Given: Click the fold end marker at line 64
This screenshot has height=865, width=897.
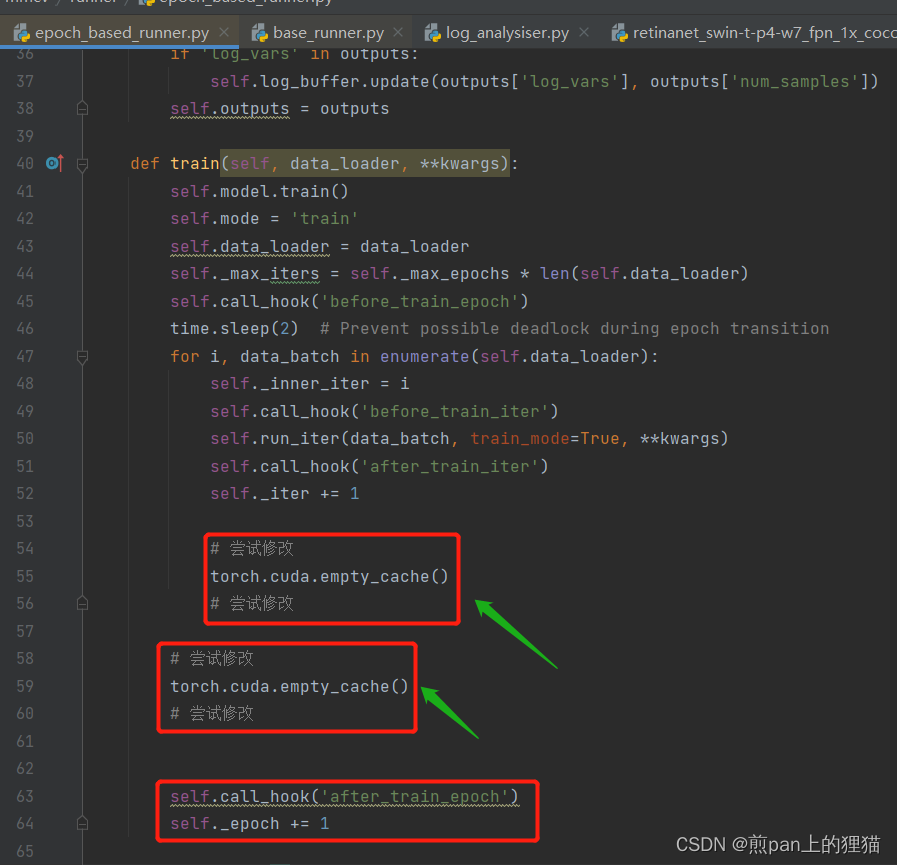Looking at the screenshot, I should pos(82,823).
